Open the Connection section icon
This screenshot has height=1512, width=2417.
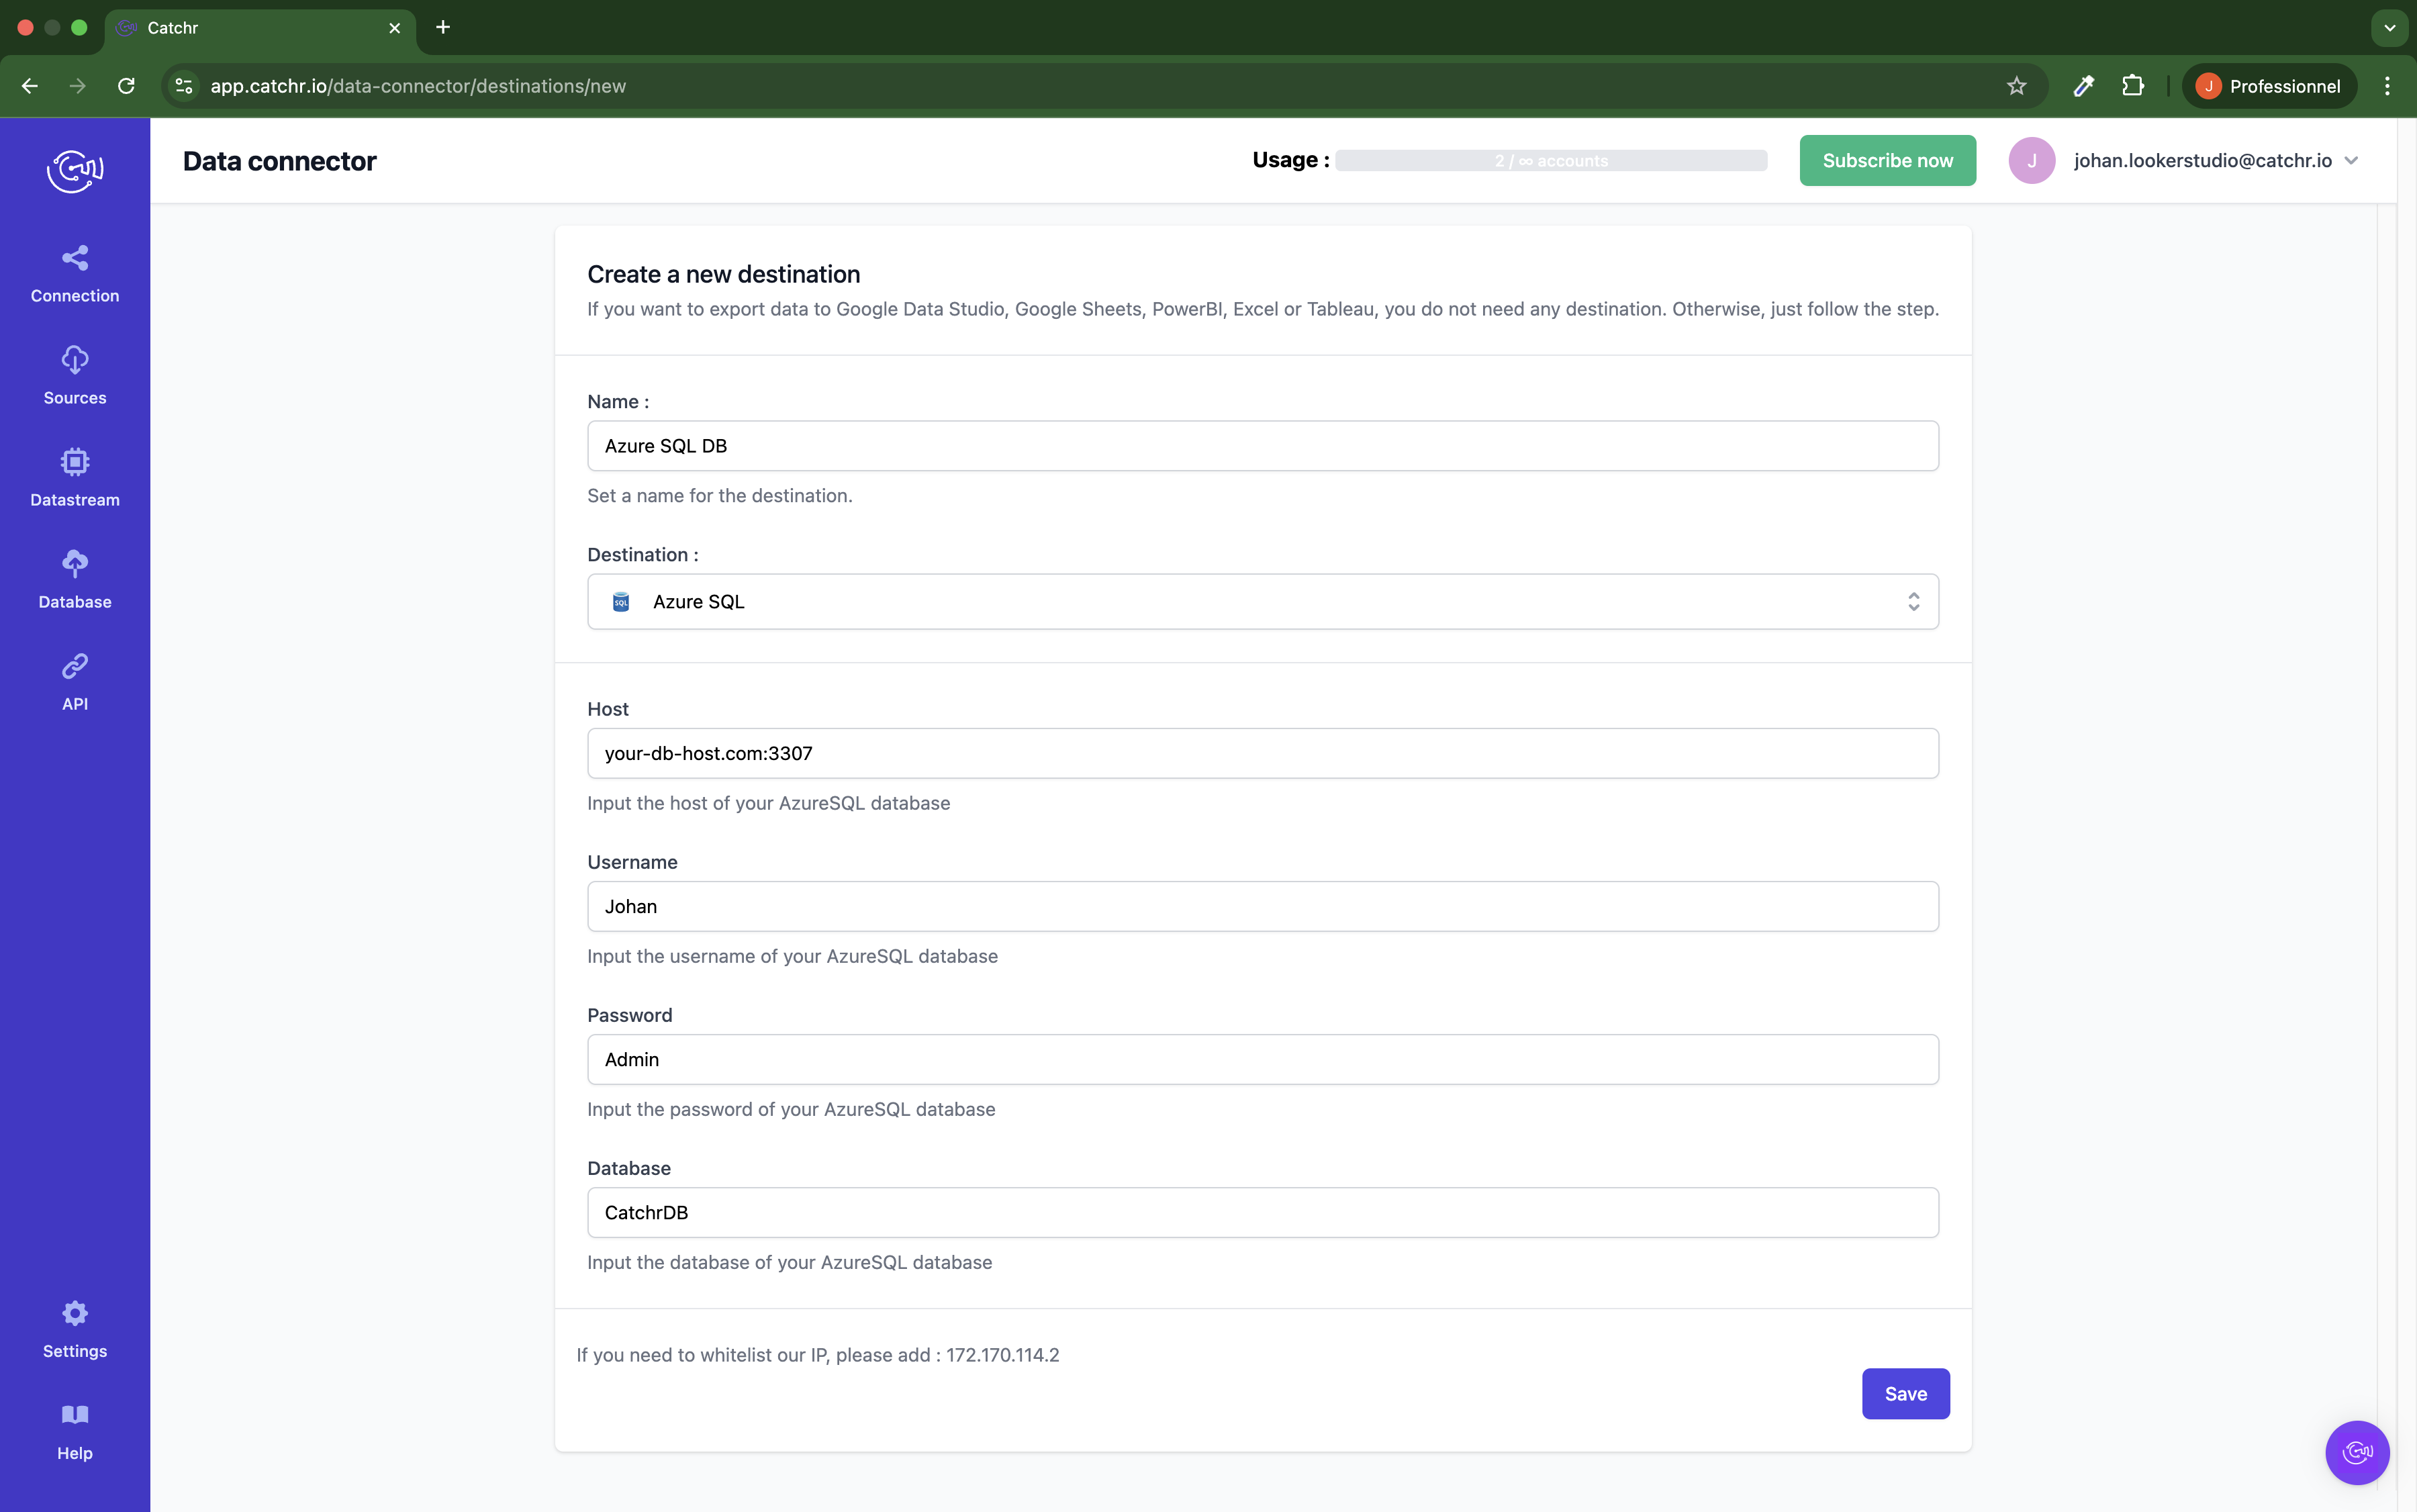(75, 258)
